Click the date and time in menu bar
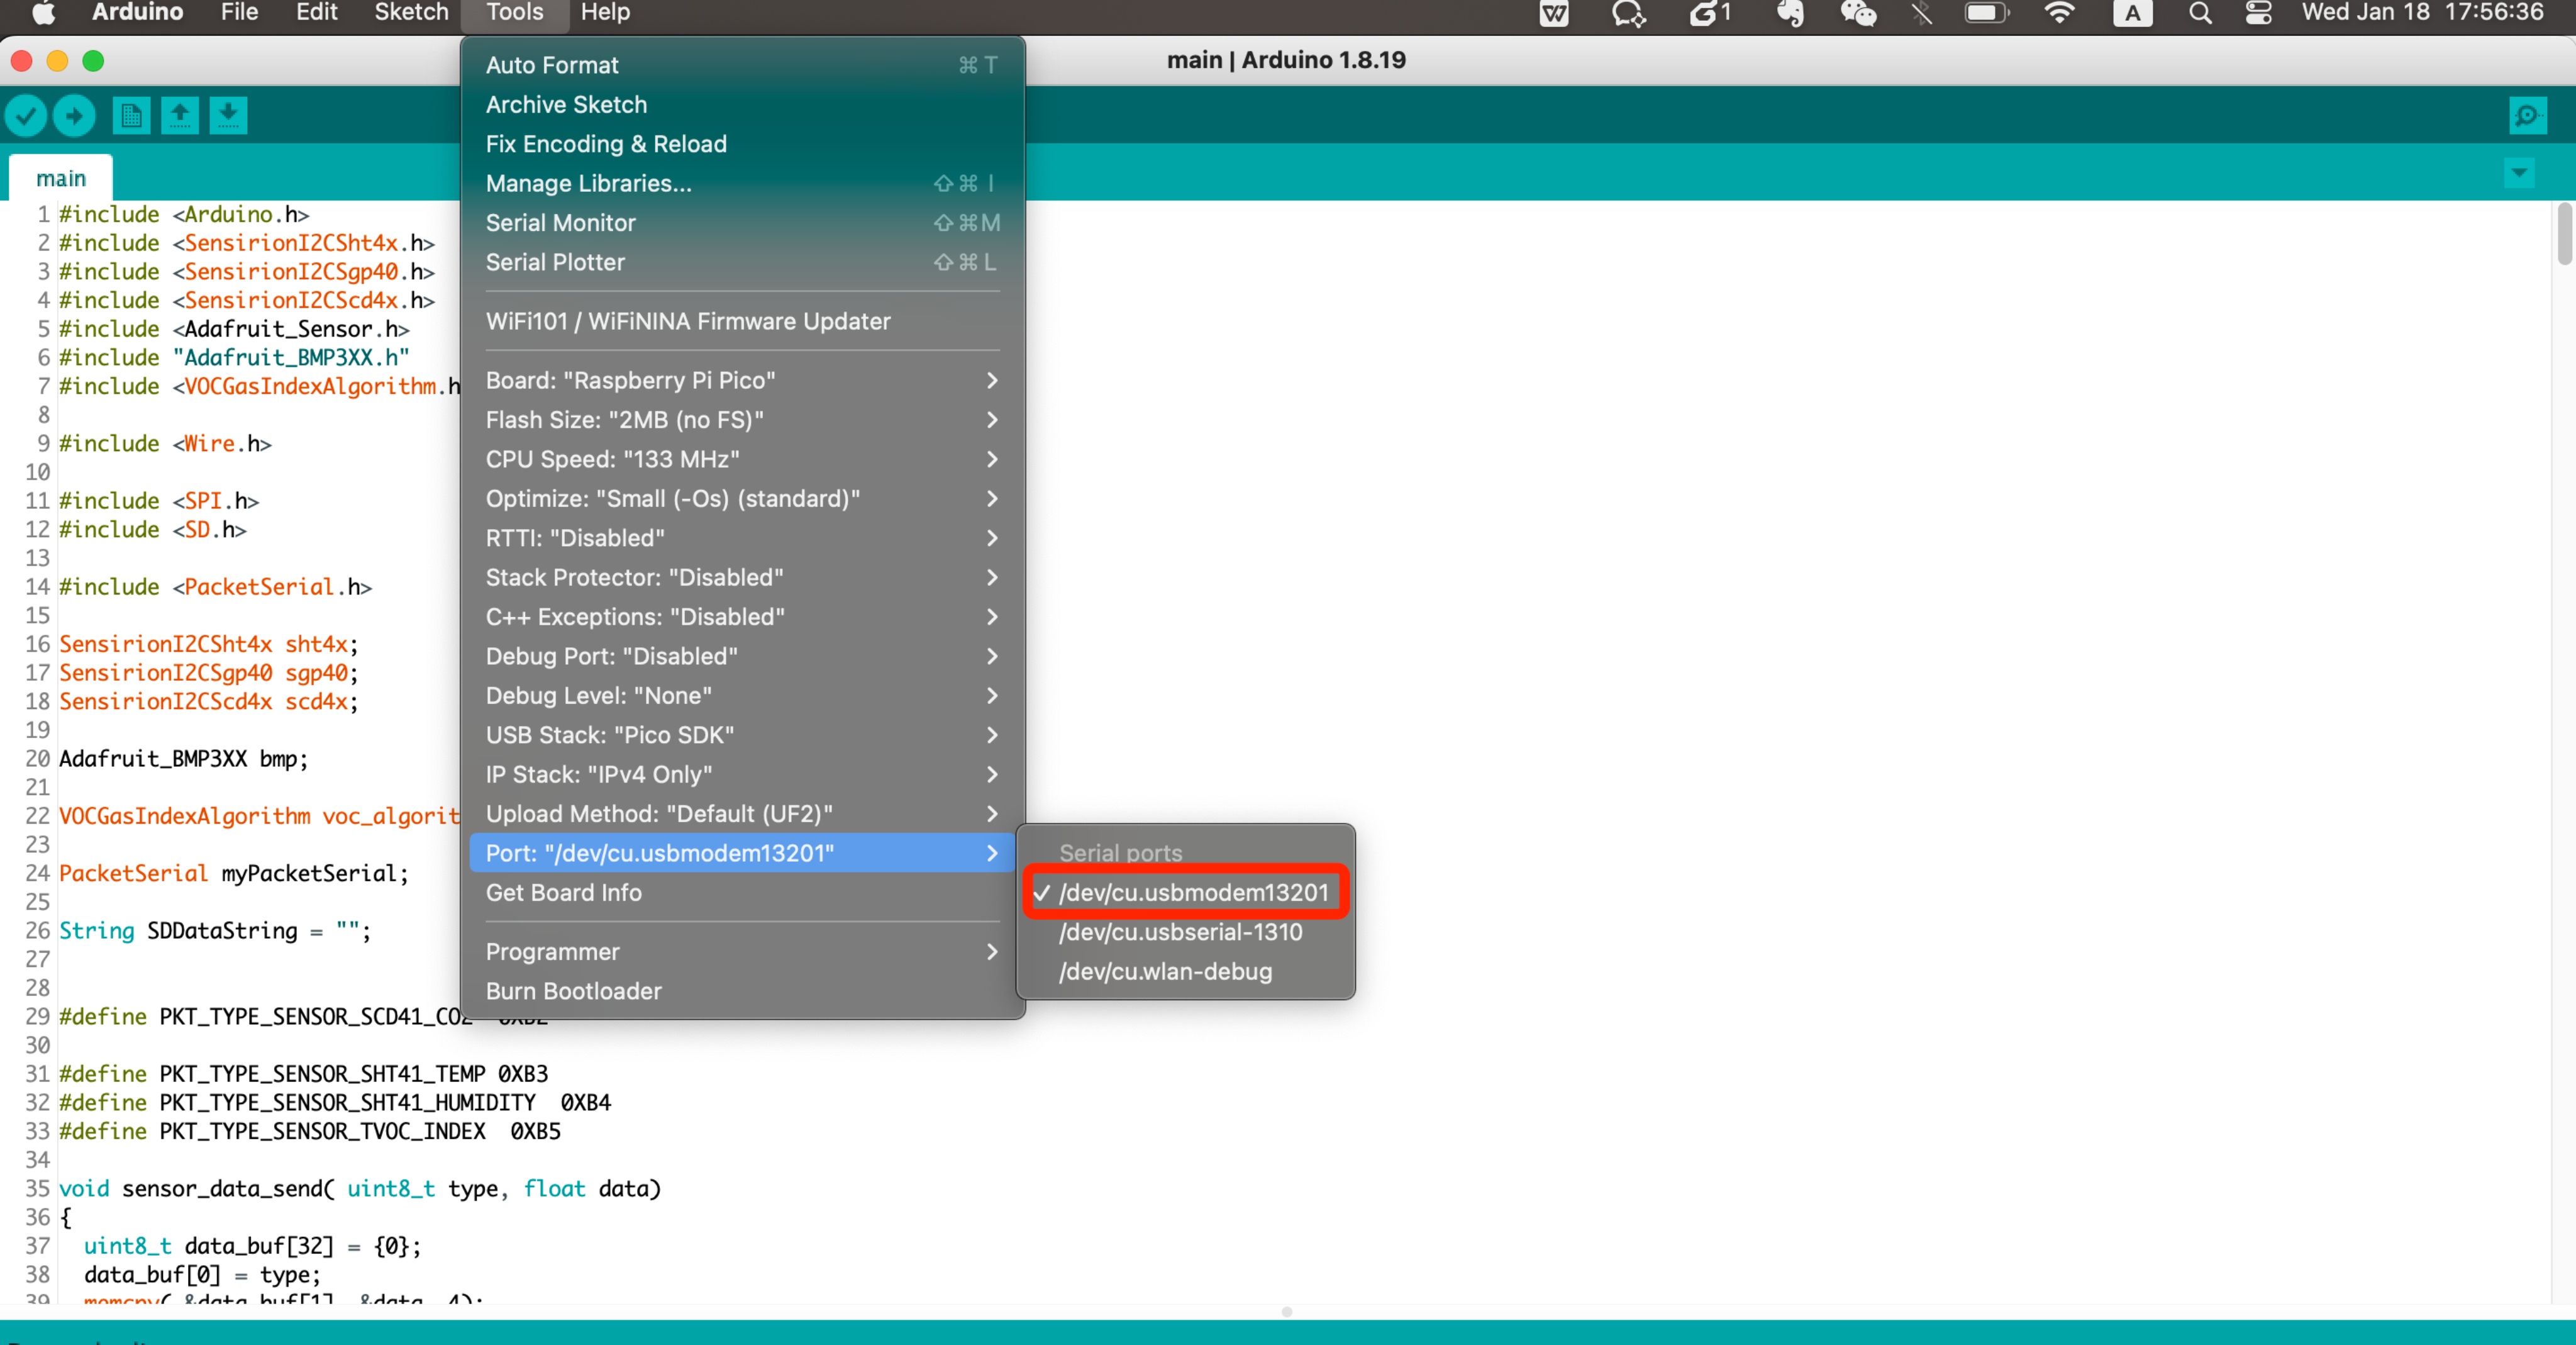This screenshot has width=2576, height=1345. (2422, 13)
